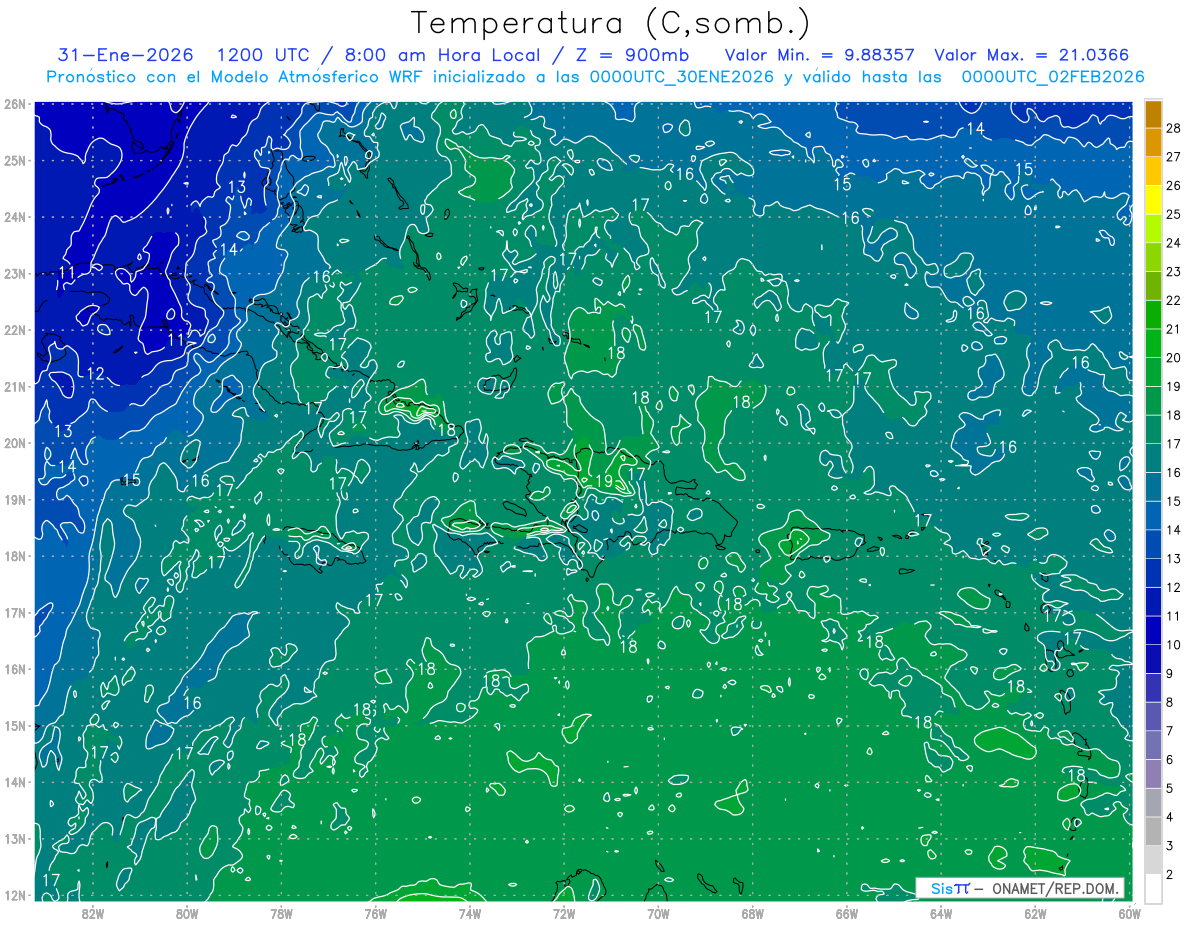Click the '0000UTC_30ENE2026' initialization time

coord(682,77)
